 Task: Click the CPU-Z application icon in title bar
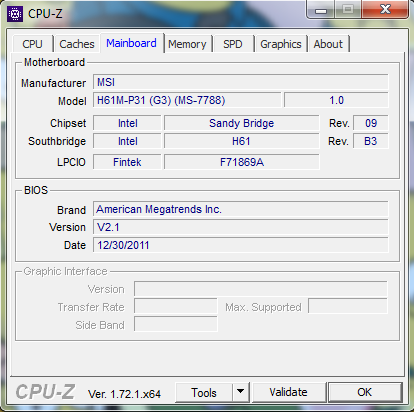pyautogui.click(x=15, y=14)
